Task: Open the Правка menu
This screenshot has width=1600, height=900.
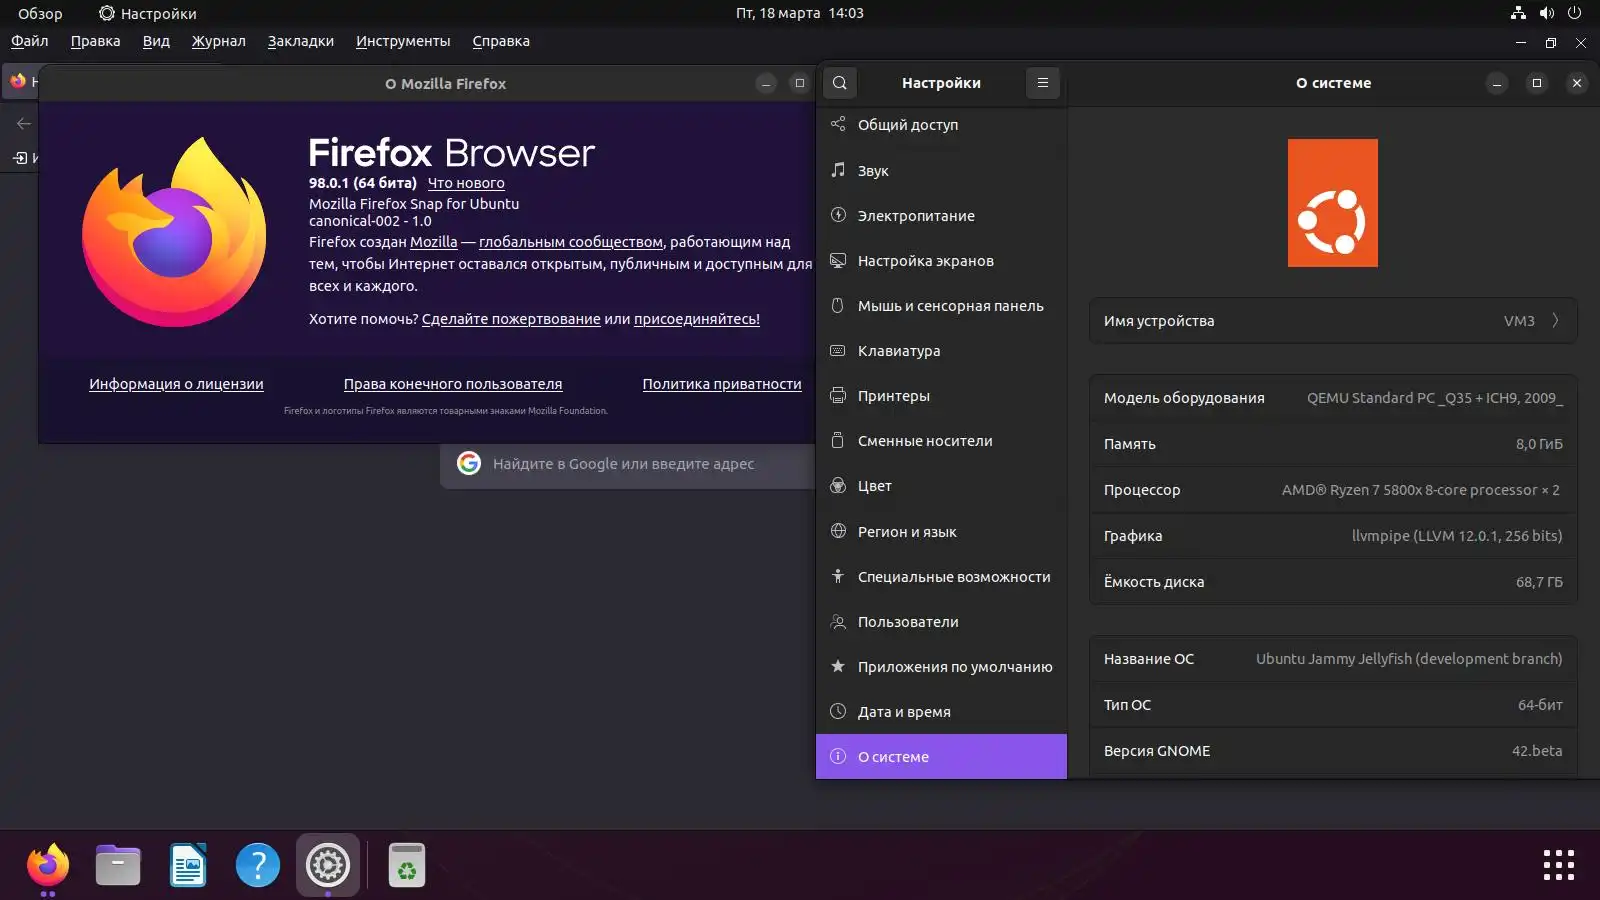Action: [95, 41]
